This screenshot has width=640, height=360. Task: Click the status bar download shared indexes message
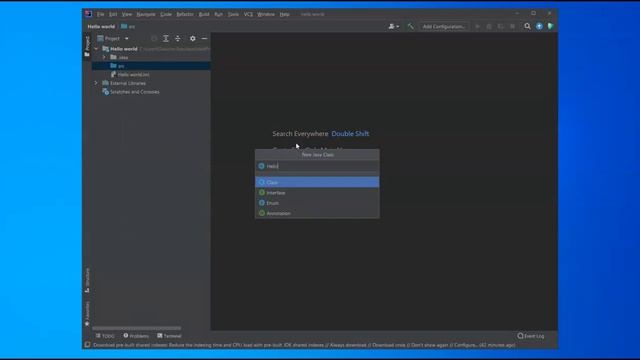pos(304,345)
